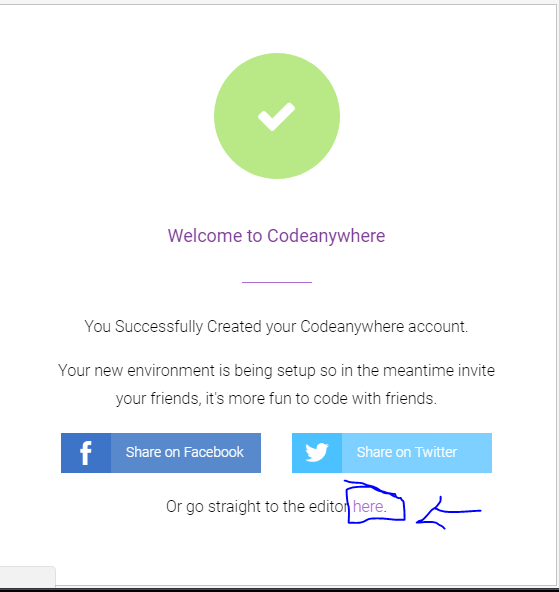
Task: Share on Facebook button label
Action: click(185, 452)
